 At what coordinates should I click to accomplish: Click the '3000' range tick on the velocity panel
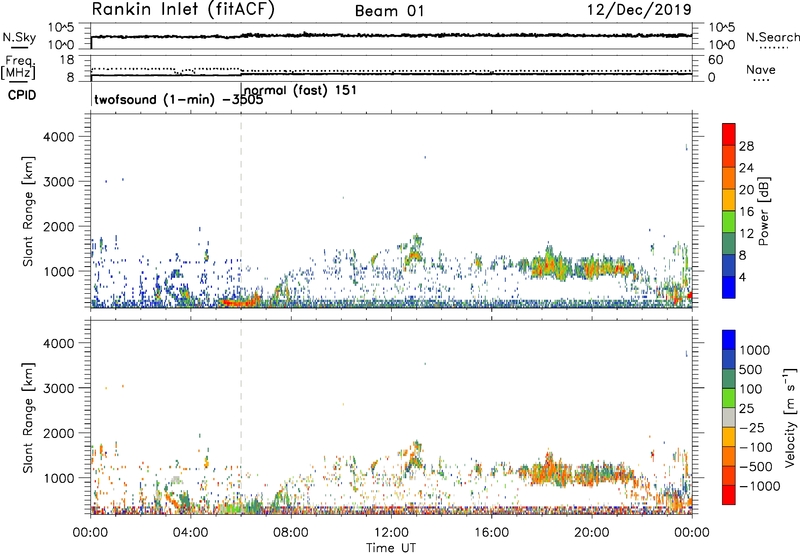tap(59, 388)
